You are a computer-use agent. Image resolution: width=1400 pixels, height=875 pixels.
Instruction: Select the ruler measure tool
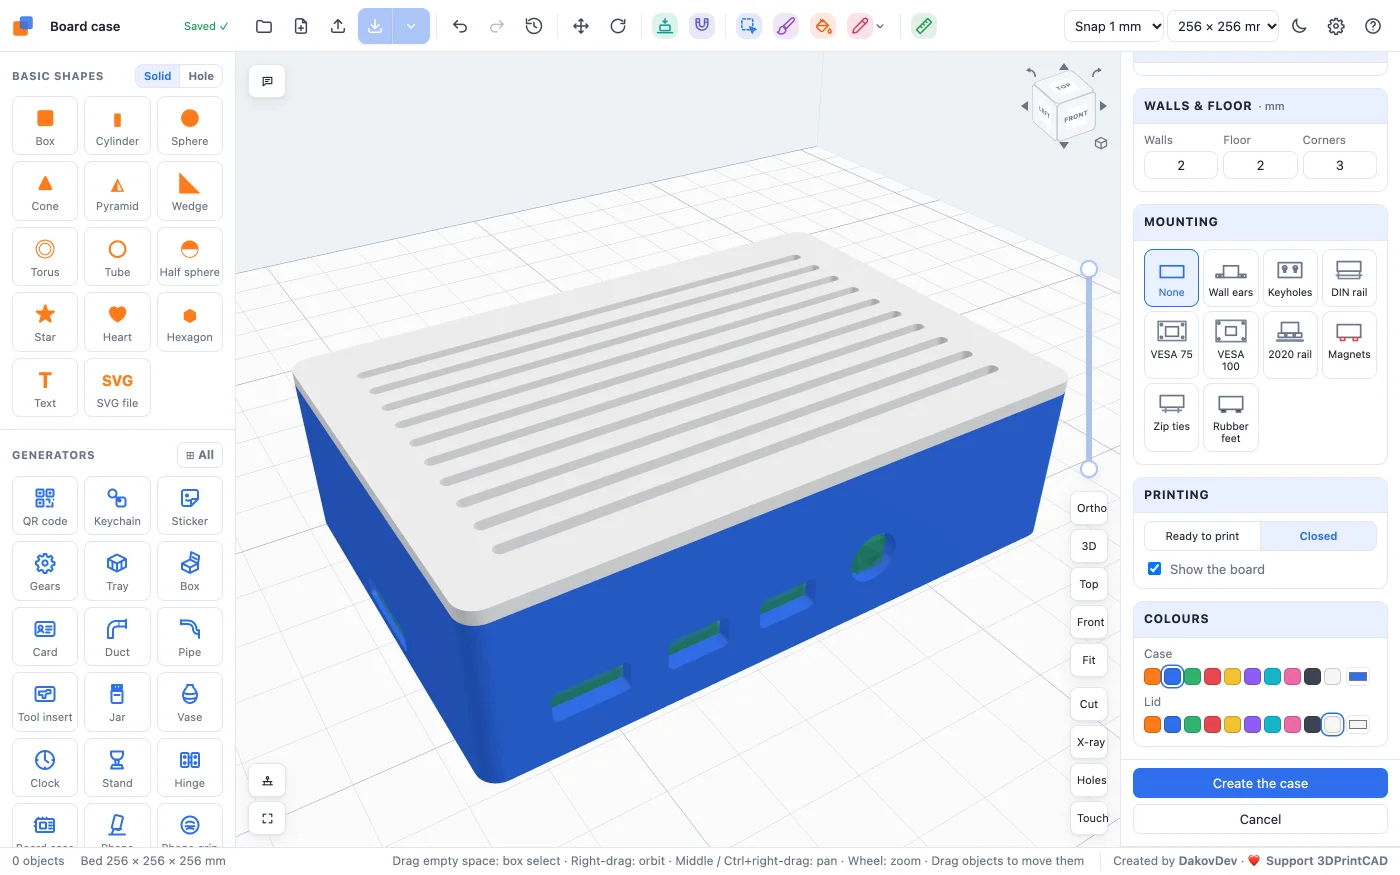pos(924,26)
